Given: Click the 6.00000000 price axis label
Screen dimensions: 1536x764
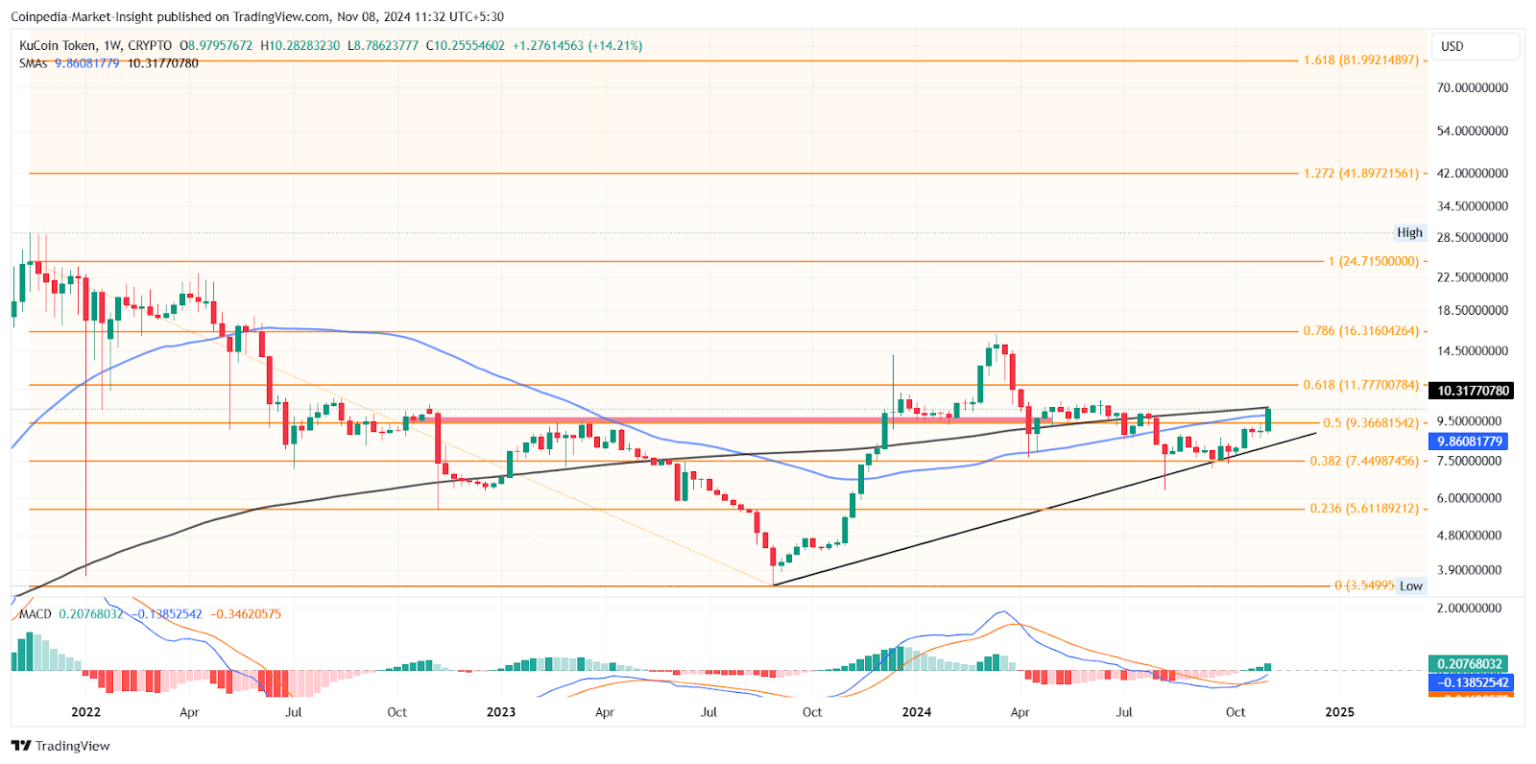Looking at the screenshot, I should click(x=1469, y=498).
